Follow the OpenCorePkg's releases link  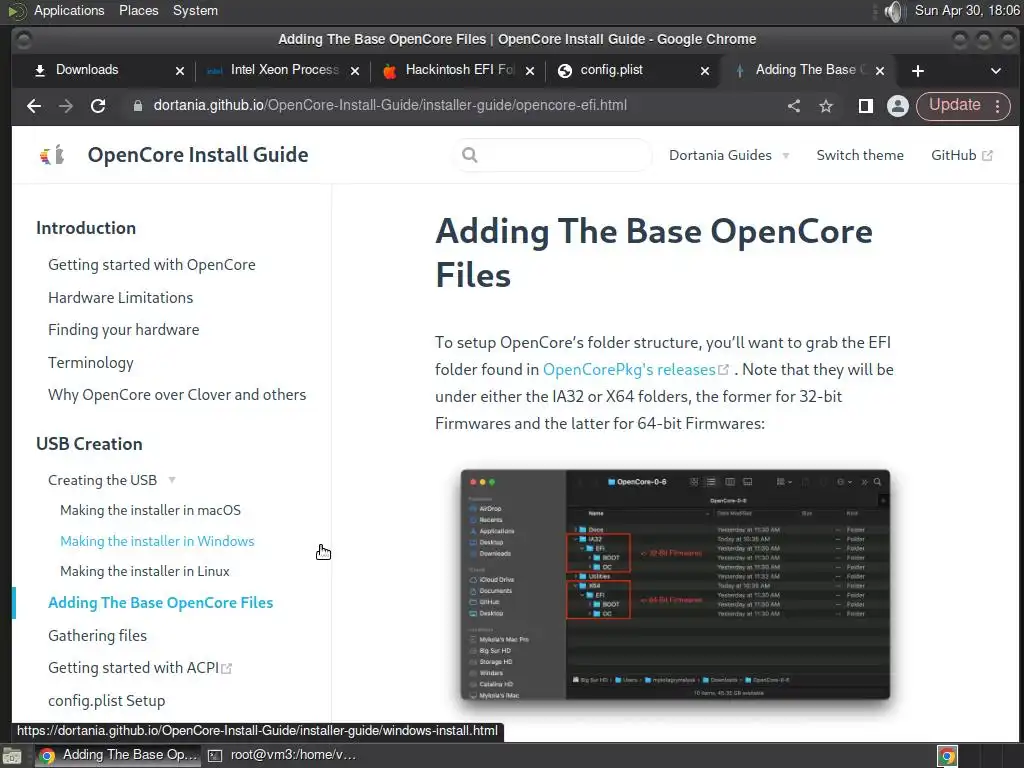(x=635, y=370)
